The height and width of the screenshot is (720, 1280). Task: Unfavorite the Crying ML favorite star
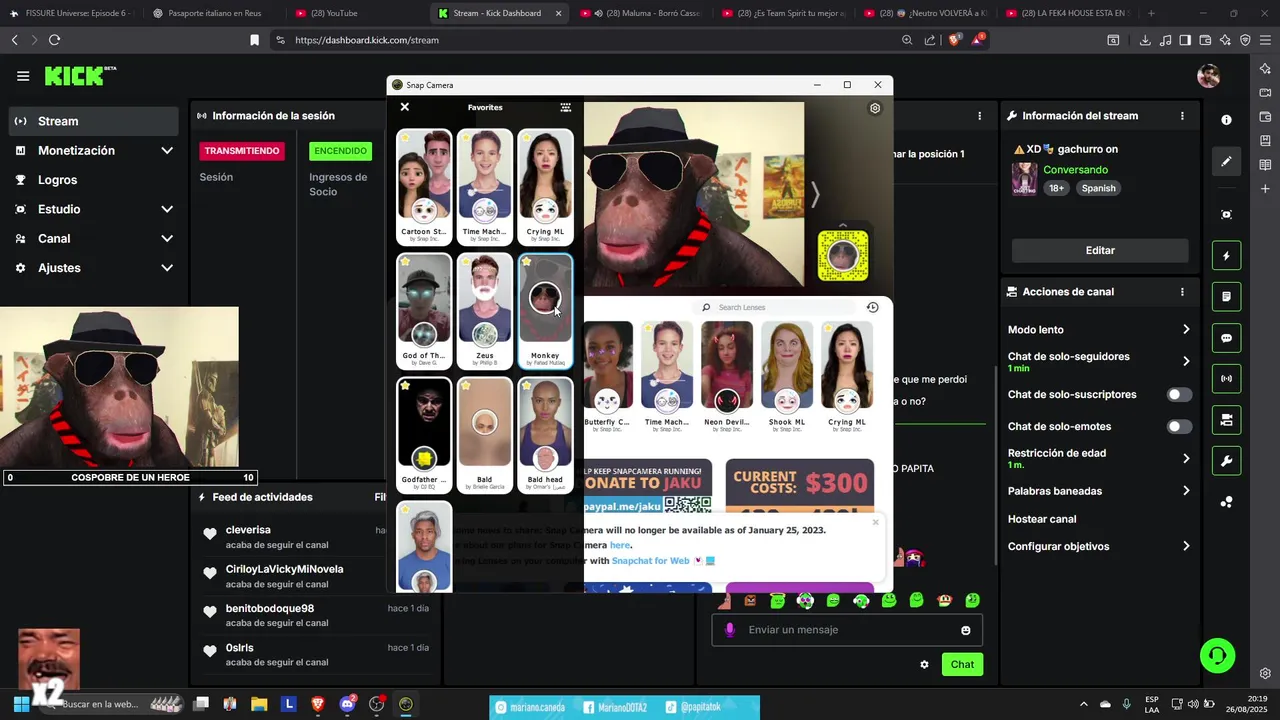(x=526, y=138)
